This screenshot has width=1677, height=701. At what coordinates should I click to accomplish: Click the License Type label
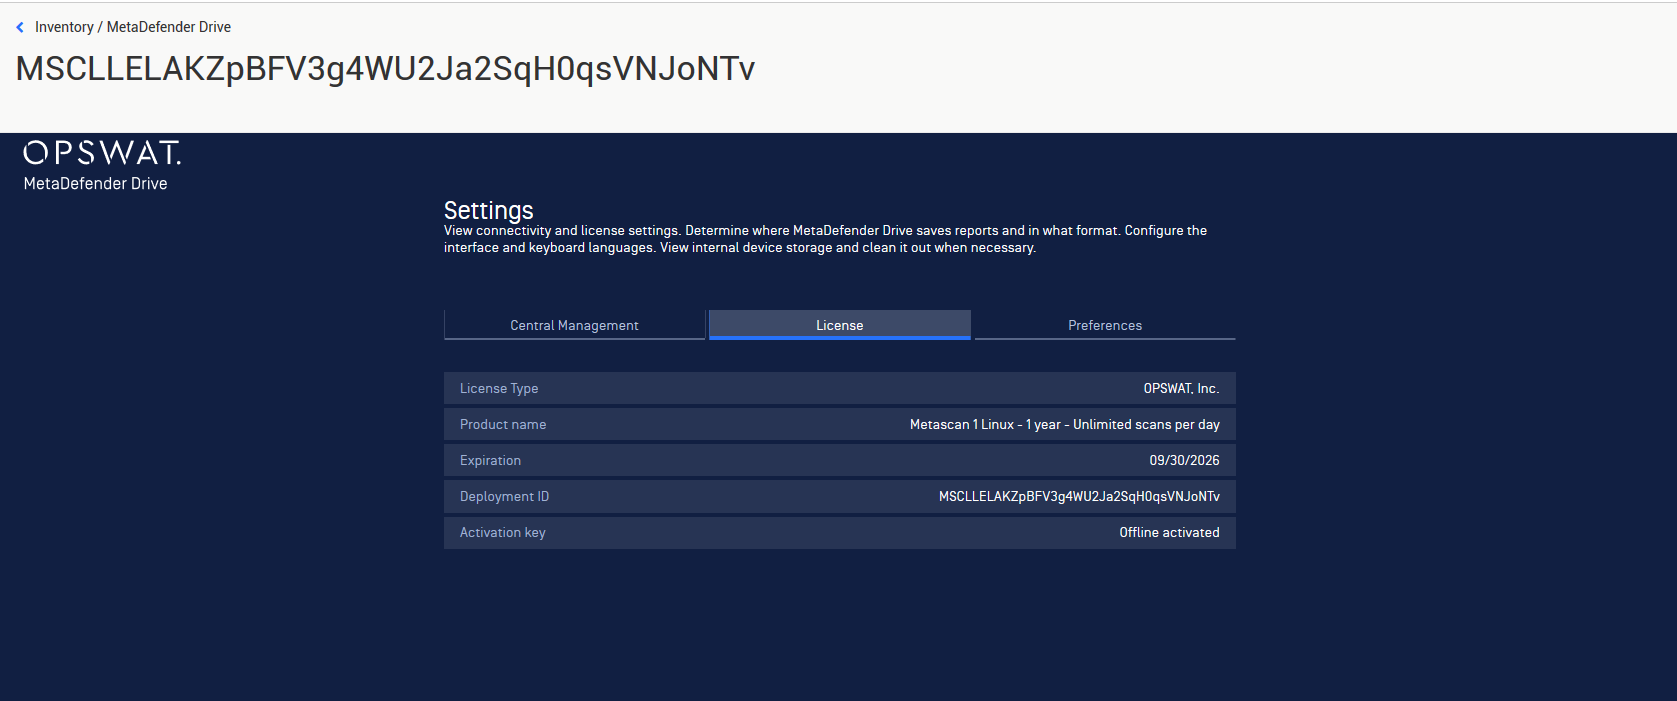point(499,388)
